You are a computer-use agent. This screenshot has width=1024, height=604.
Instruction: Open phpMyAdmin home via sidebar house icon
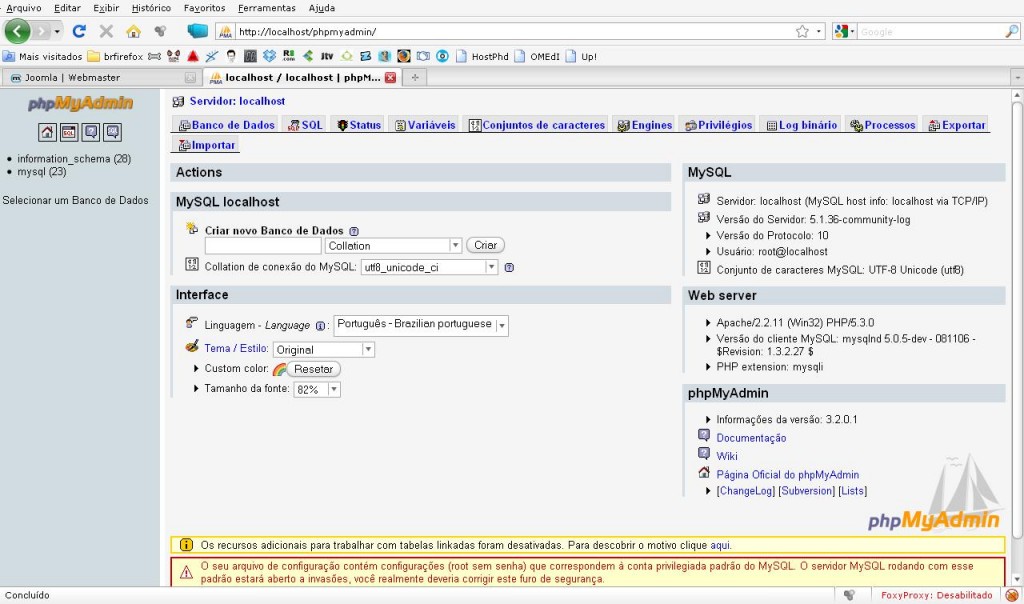[47, 133]
